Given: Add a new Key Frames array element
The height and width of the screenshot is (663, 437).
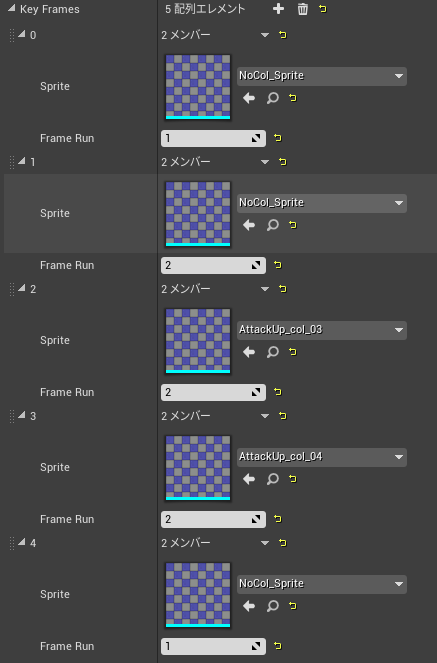Looking at the screenshot, I should (278, 9).
